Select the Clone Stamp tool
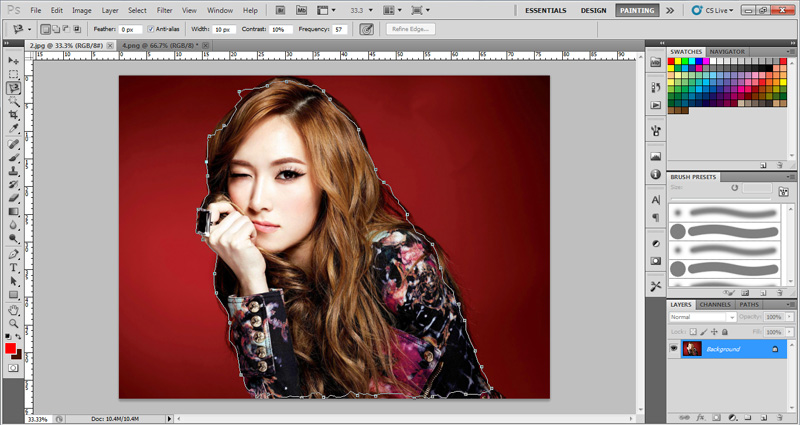800x425 pixels. coord(13,171)
